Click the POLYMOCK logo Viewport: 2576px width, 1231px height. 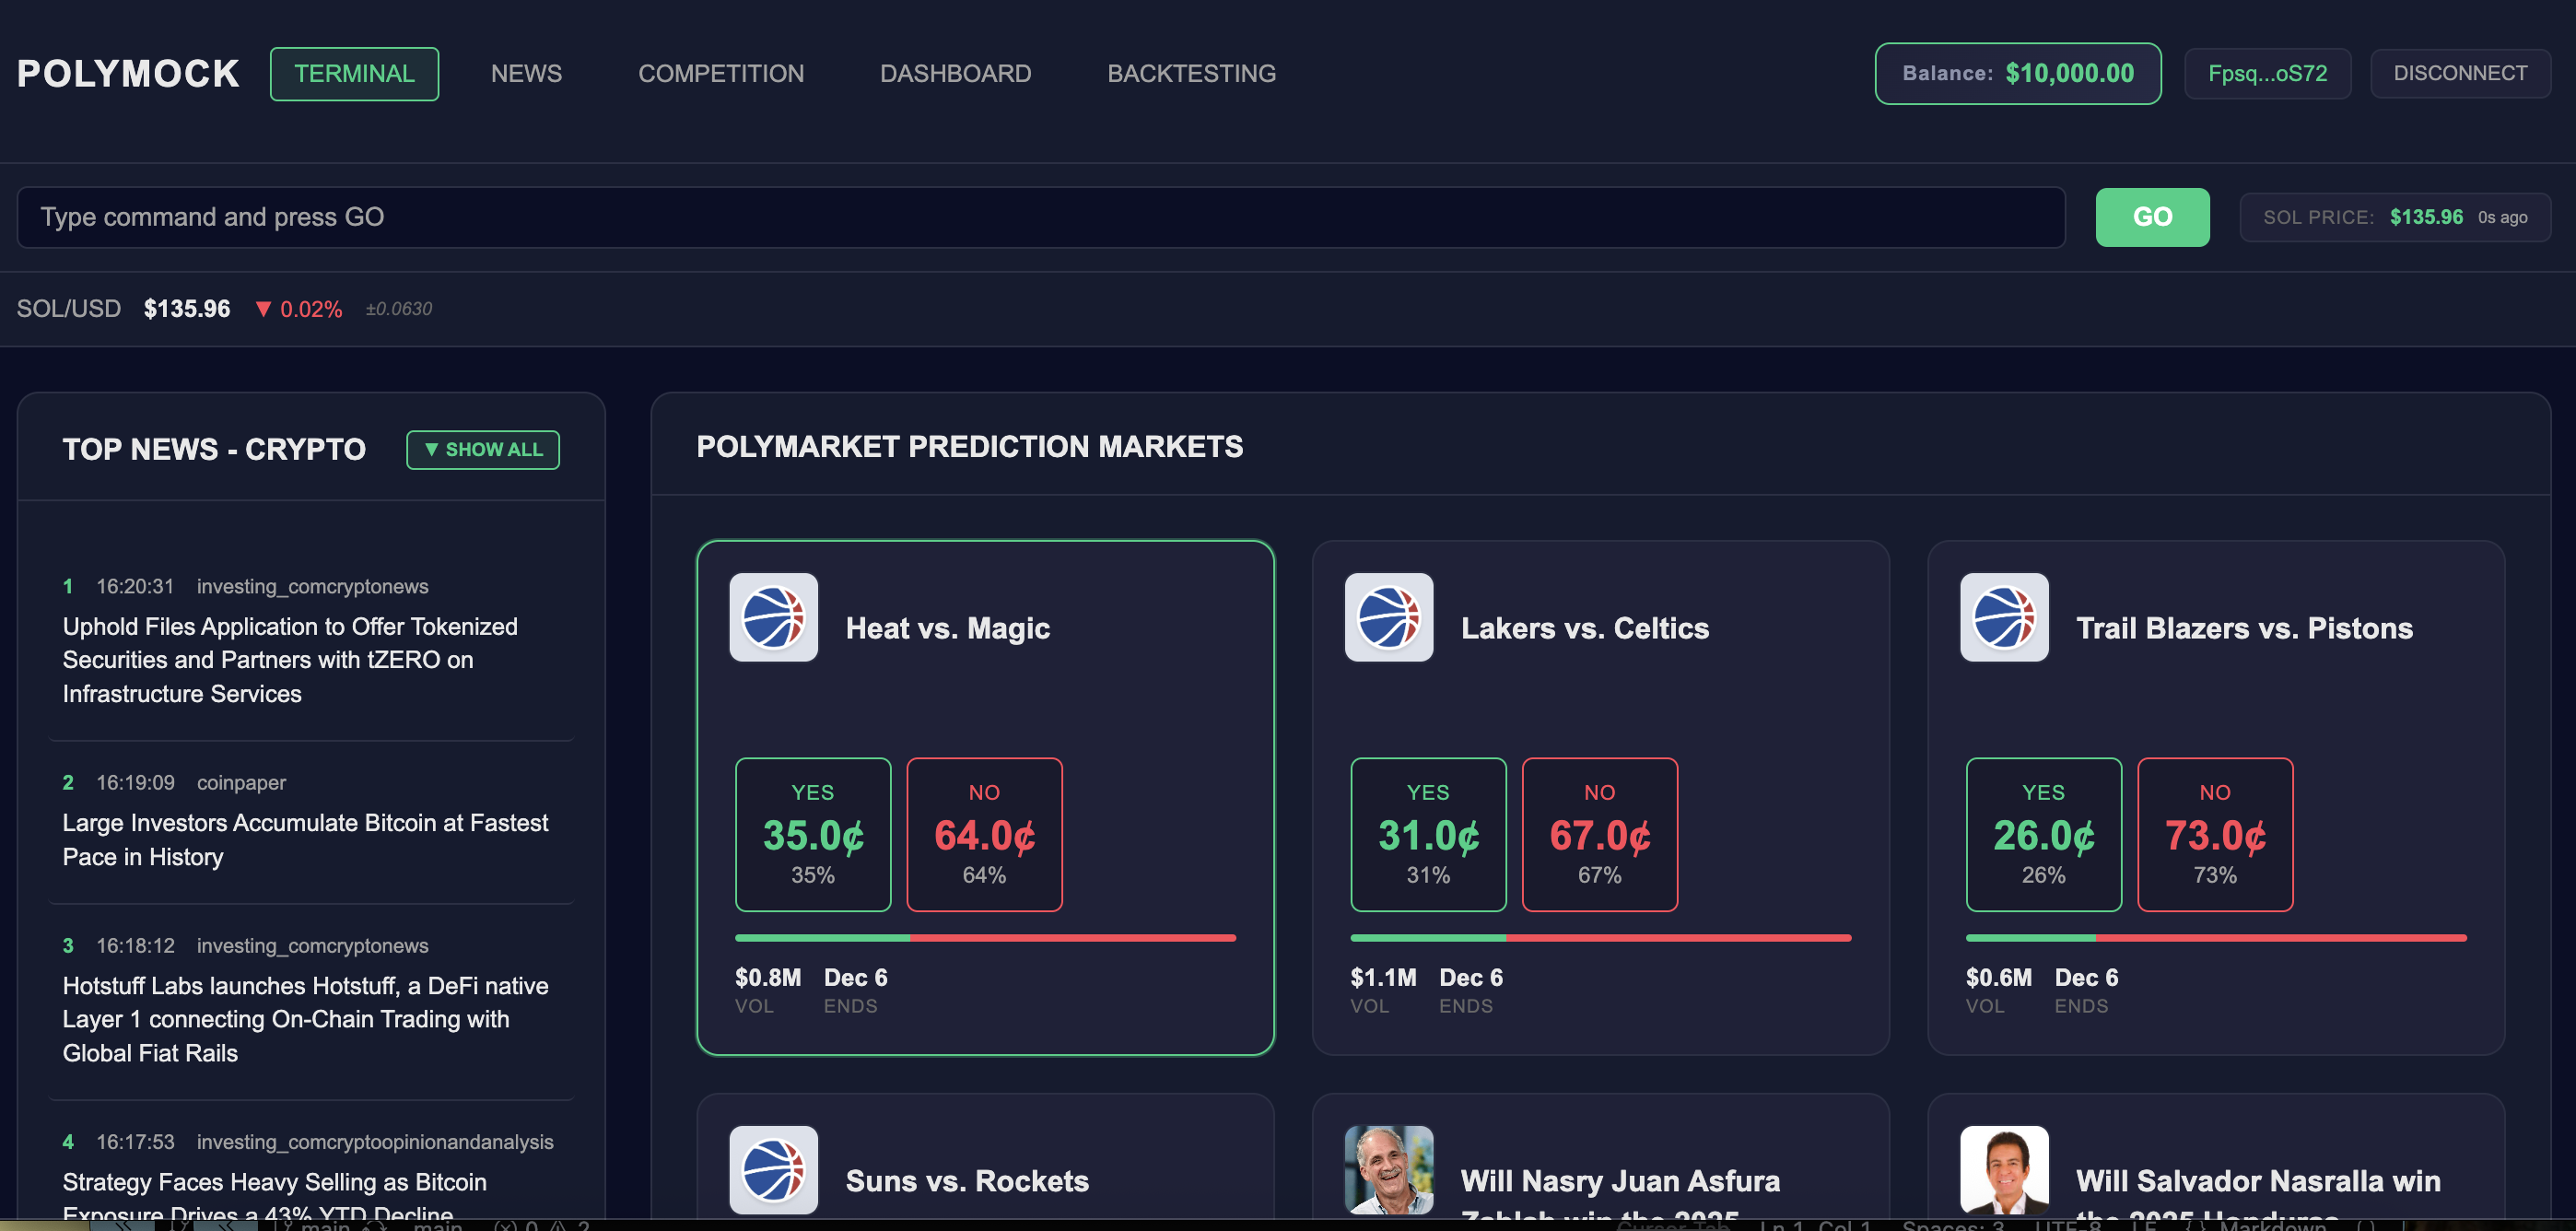tap(127, 72)
